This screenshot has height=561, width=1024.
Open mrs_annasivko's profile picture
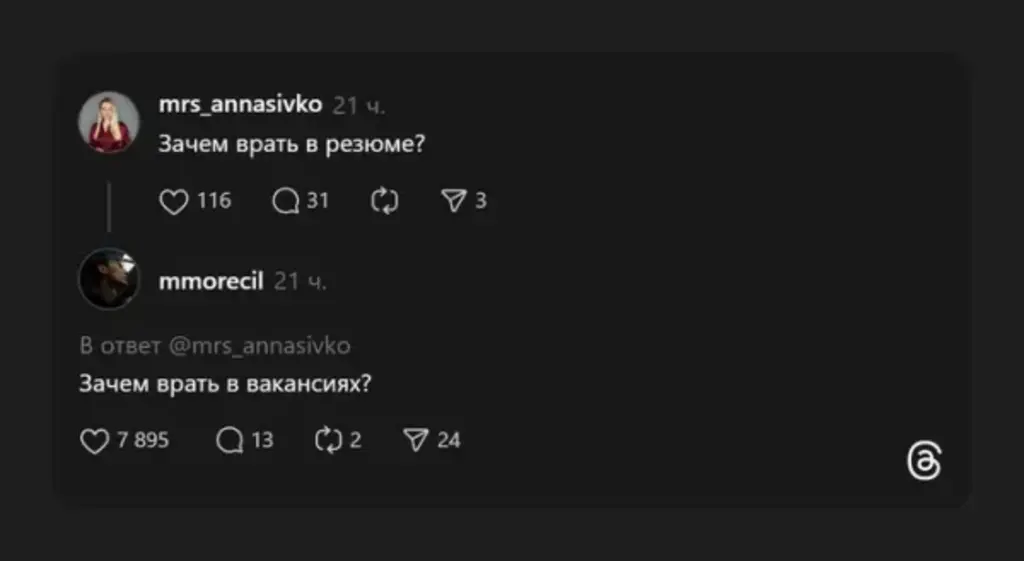pos(108,122)
